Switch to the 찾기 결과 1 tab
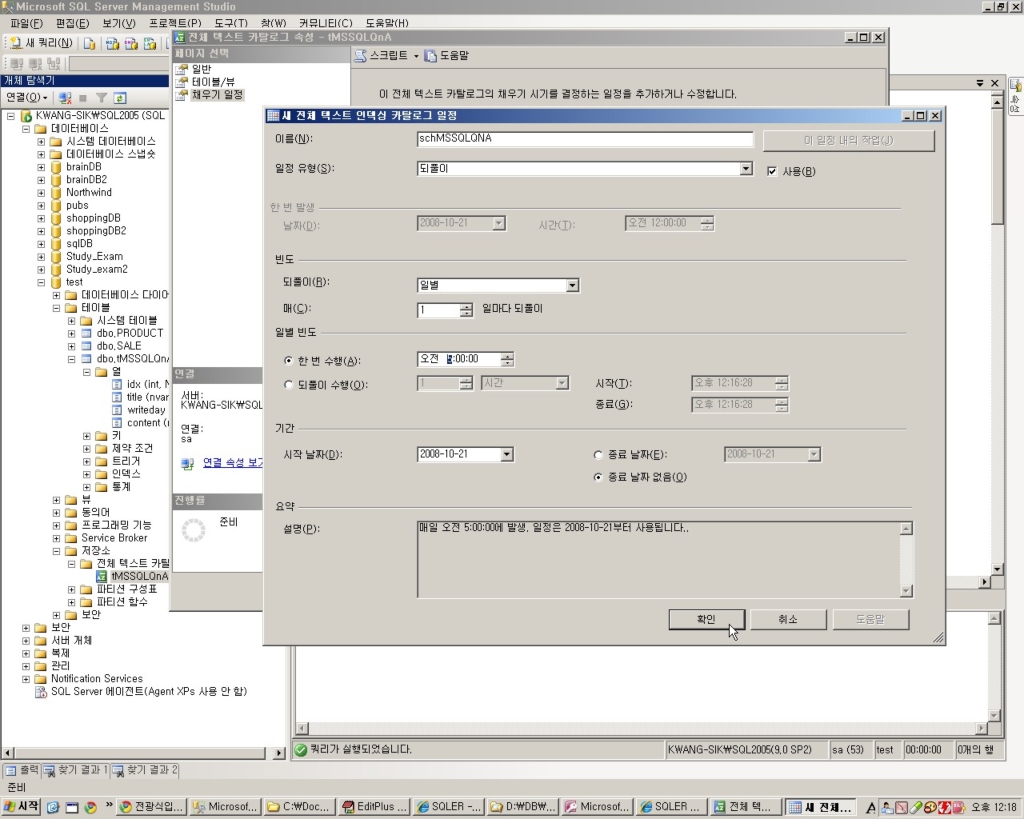The height and width of the screenshot is (819, 1024). click(x=76, y=770)
